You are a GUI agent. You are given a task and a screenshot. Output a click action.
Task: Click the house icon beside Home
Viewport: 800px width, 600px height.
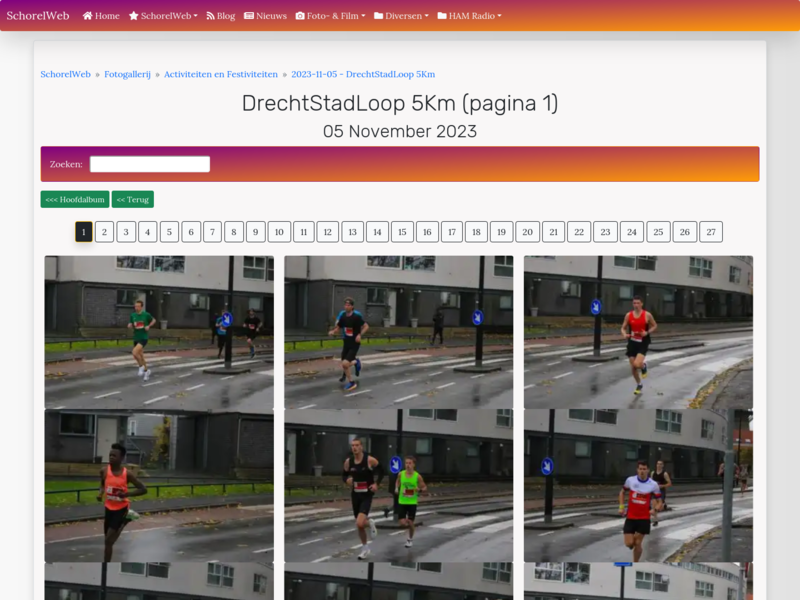[x=87, y=16]
